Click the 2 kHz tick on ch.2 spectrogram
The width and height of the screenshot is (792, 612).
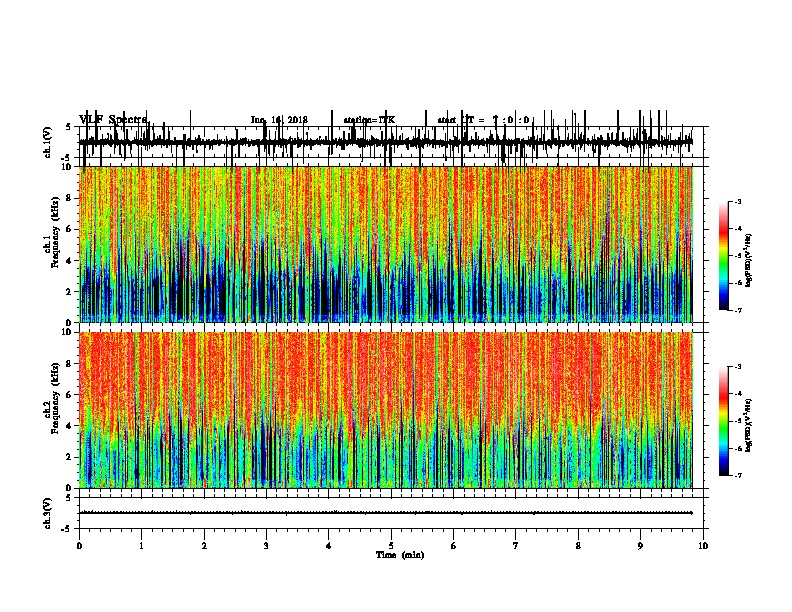[70, 457]
